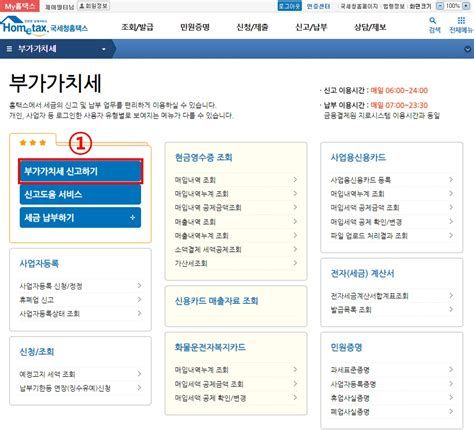This screenshot has height=430, width=474.
Task: Open 납부기한등 연장(징수유예)신청
Action: (65, 388)
